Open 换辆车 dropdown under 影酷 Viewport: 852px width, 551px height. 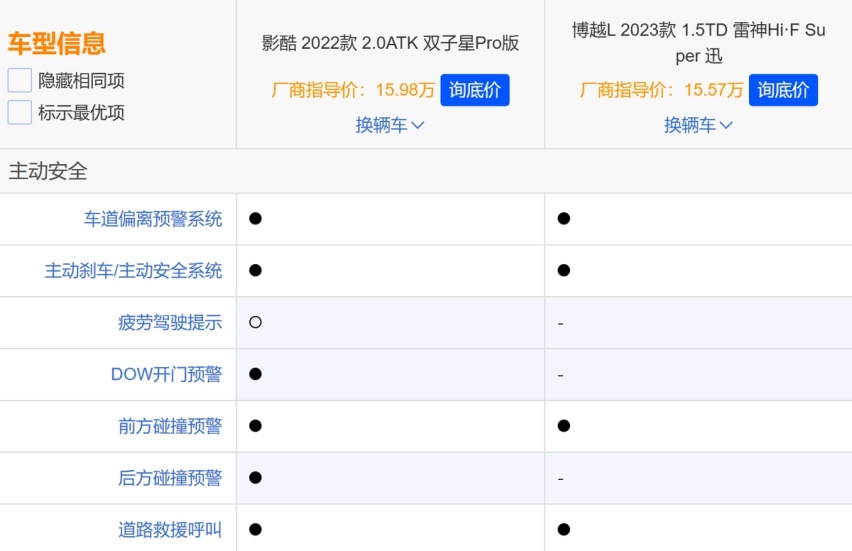point(390,125)
